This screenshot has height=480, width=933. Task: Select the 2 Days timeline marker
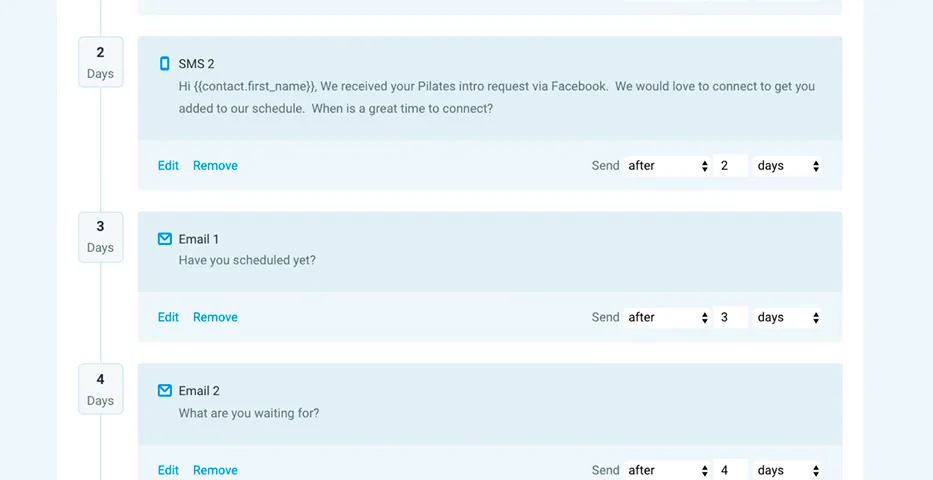point(100,62)
